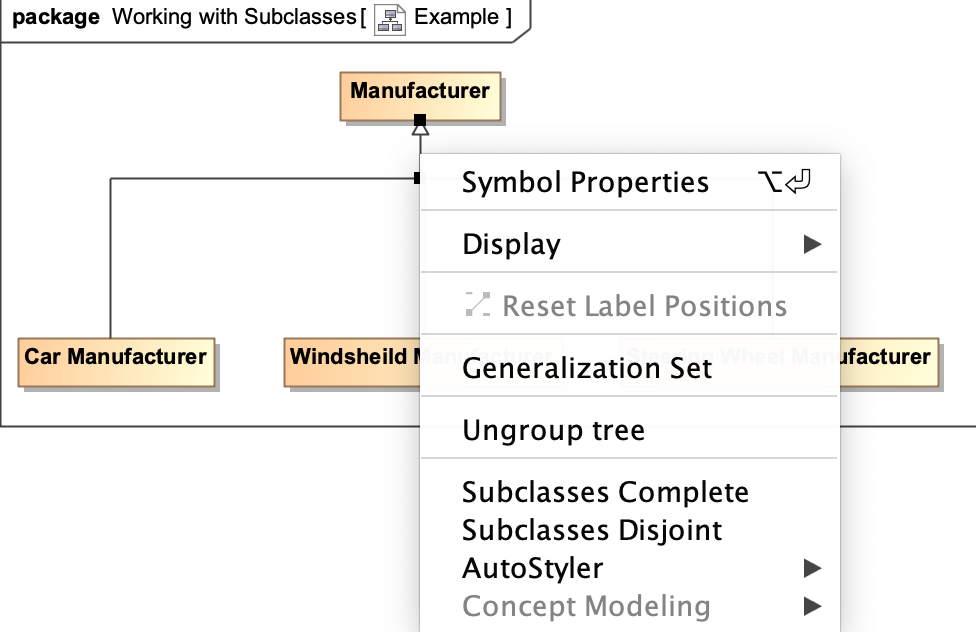Toggle Subclasses Disjoint option
This screenshot has width=976, height=632.
click(x=592, y=530)
